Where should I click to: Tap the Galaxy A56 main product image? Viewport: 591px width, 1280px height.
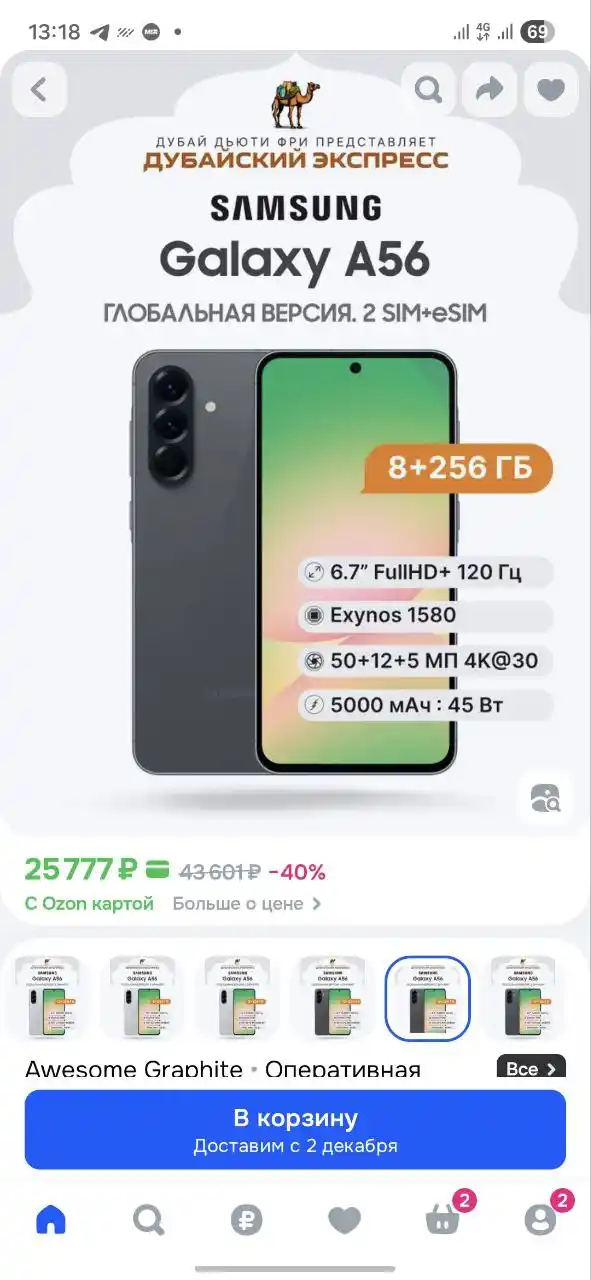295,562
